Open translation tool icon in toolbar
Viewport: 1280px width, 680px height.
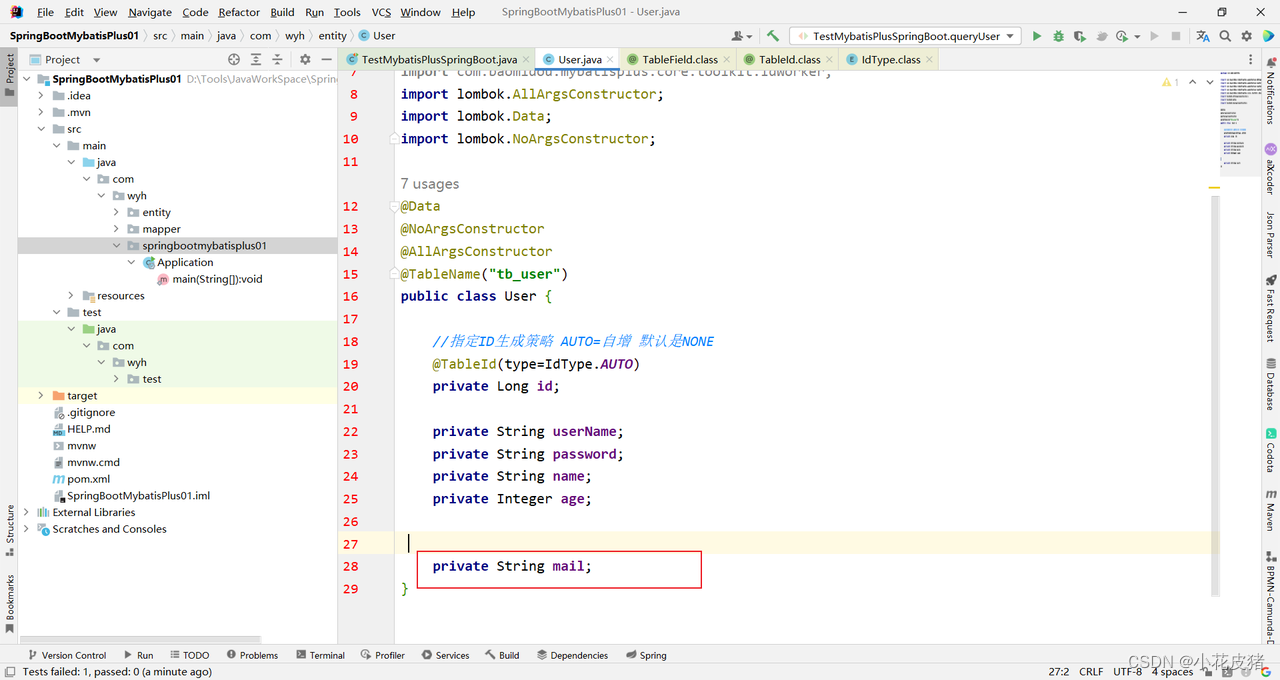point(1203,36)
